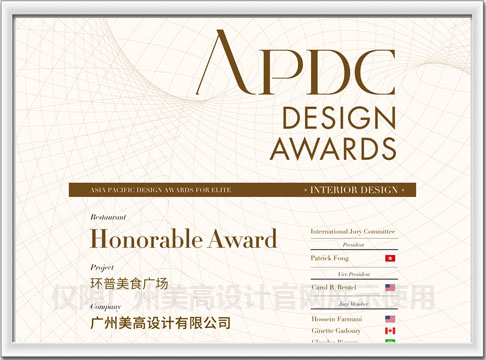This screenshot has height=360, width=486.
Task: Click the Canadian flag beside Ginette Gadoury
Action: (x=390, y=331)
